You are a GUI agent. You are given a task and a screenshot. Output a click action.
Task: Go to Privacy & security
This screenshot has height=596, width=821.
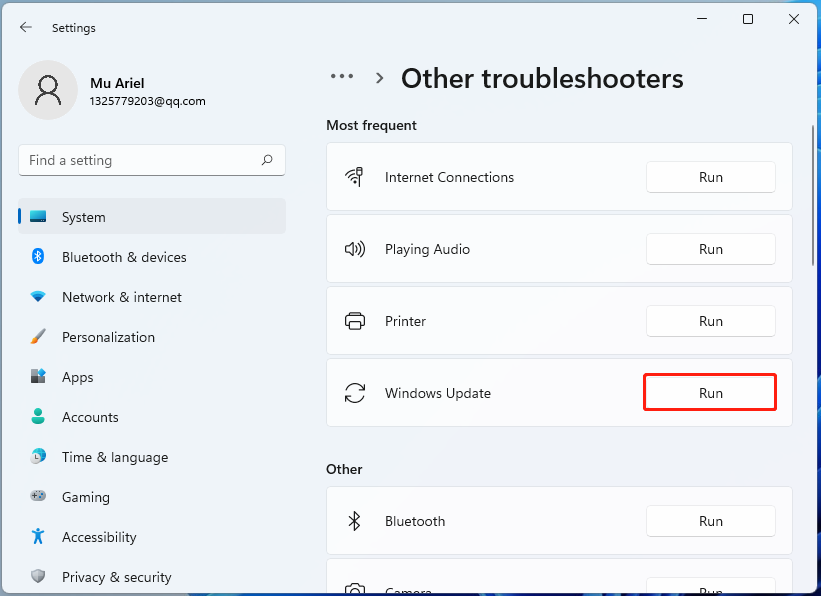click(152, 577)
